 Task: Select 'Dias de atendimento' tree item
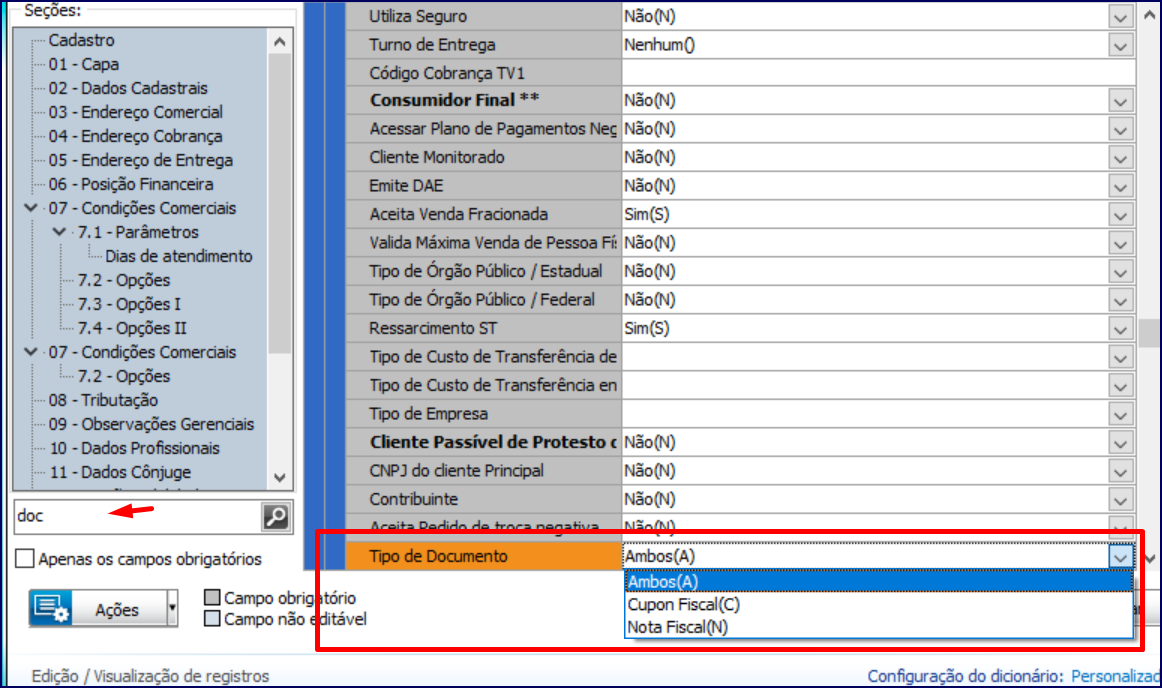pos(179,256)
